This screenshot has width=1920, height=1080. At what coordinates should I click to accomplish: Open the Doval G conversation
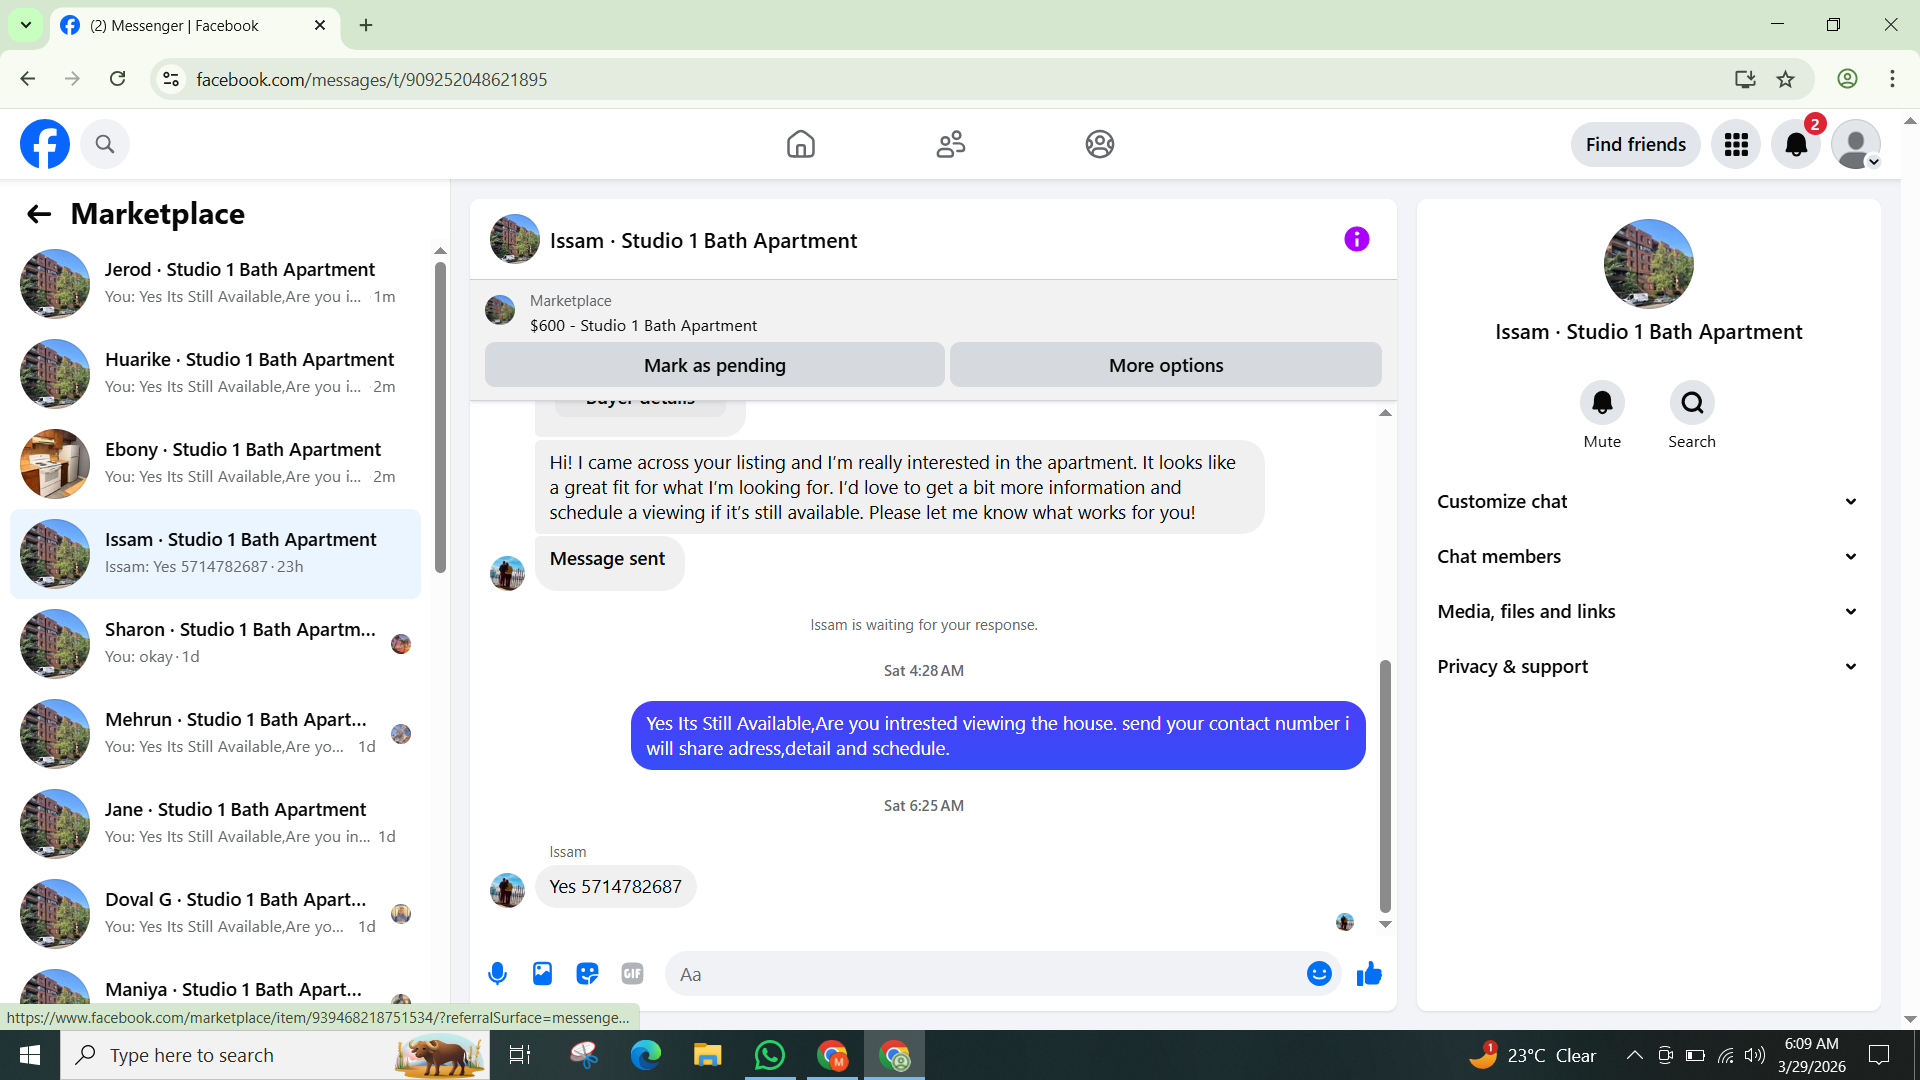215,913
